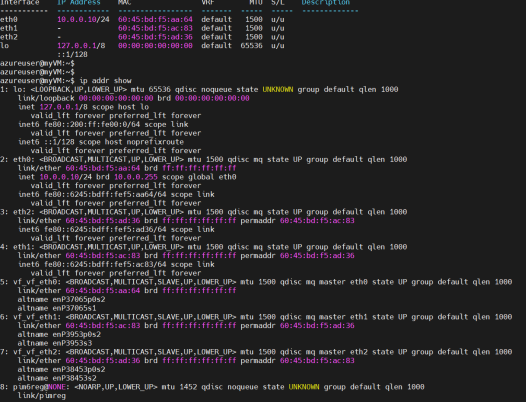The height and width of the screenshot is (402, 526).
Task: Click the yellow UNKNOWN state on the pim6reg line
Action: (x=304, y=387)
